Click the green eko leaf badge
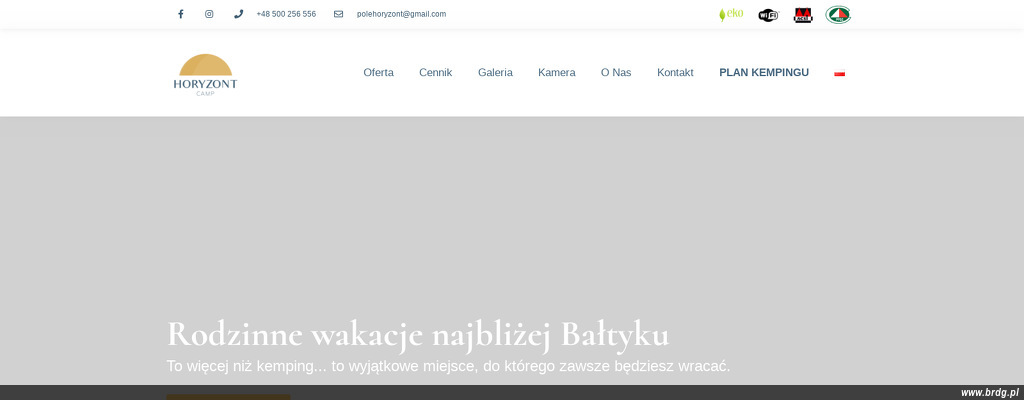Viewport: 1024px width, 400px height. (x=731, y=14)
